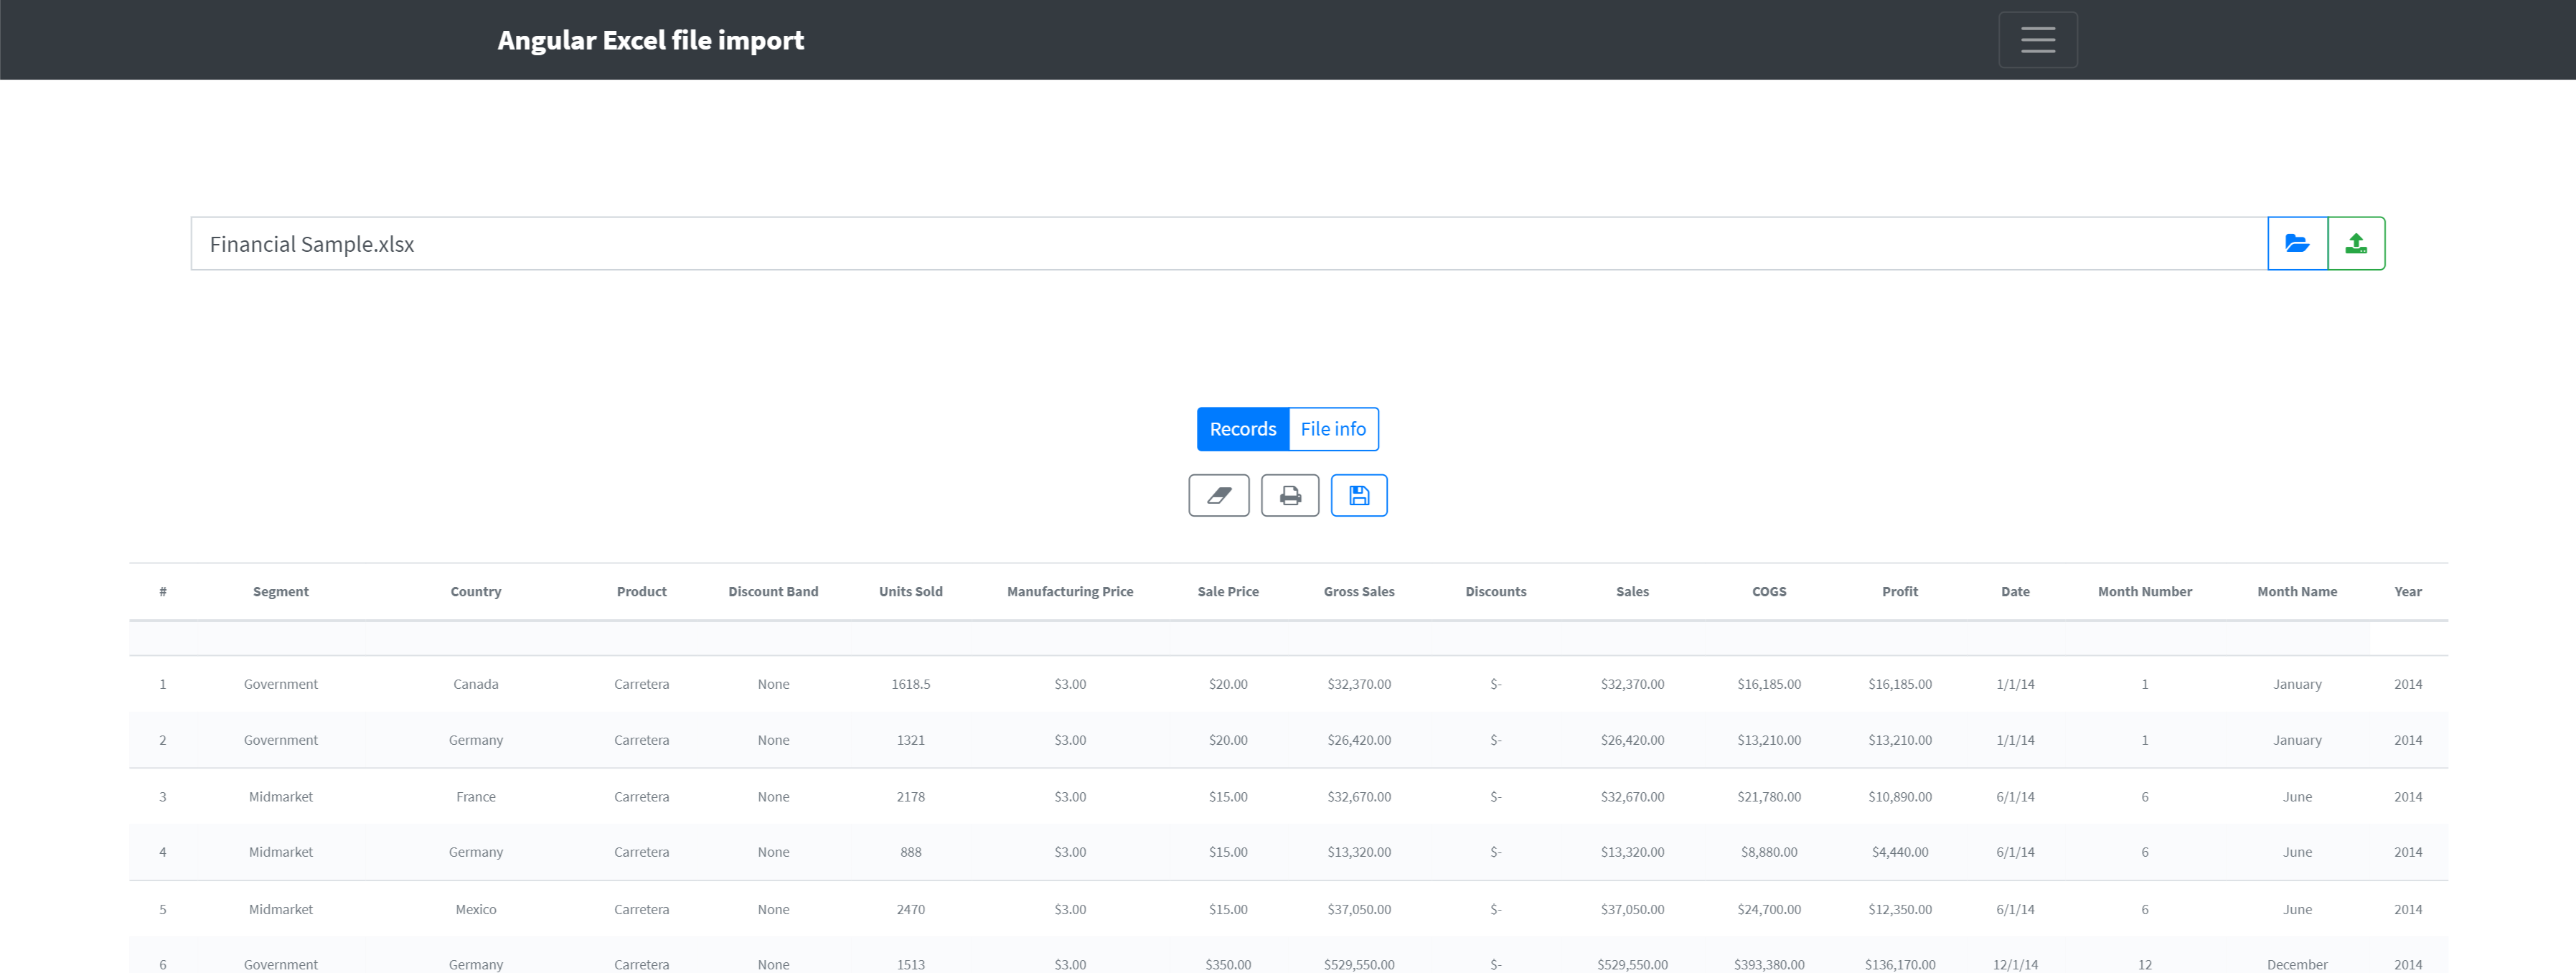Select the Records tab
Viewport: 2576px width, 973px height.
[x=1242, y=429]
